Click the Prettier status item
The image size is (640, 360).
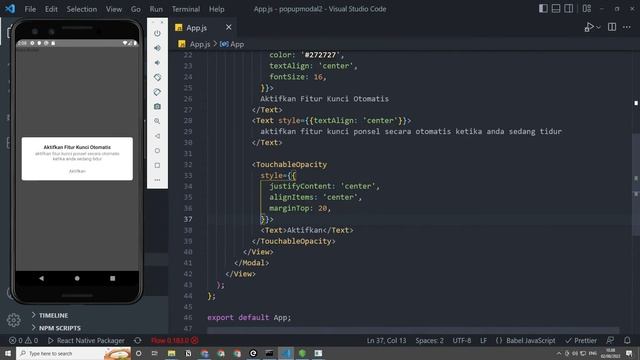coord(581,340)
